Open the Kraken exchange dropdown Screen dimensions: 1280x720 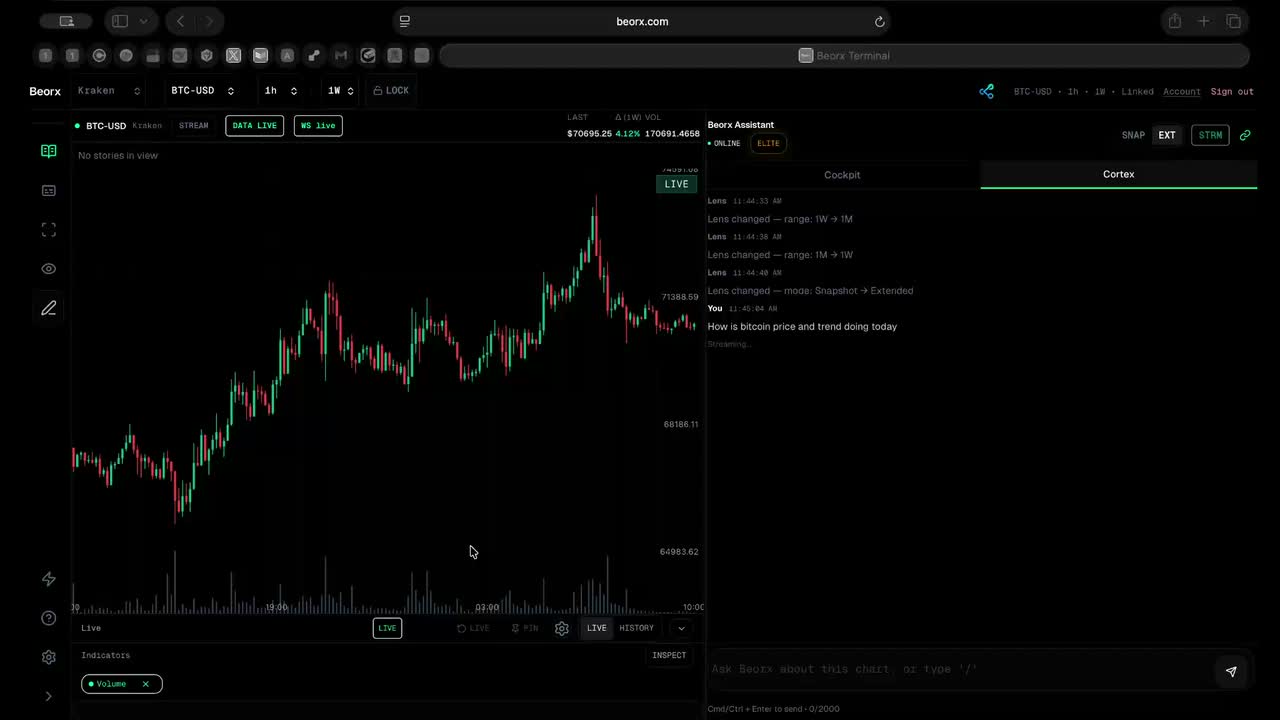click(109, 91)
